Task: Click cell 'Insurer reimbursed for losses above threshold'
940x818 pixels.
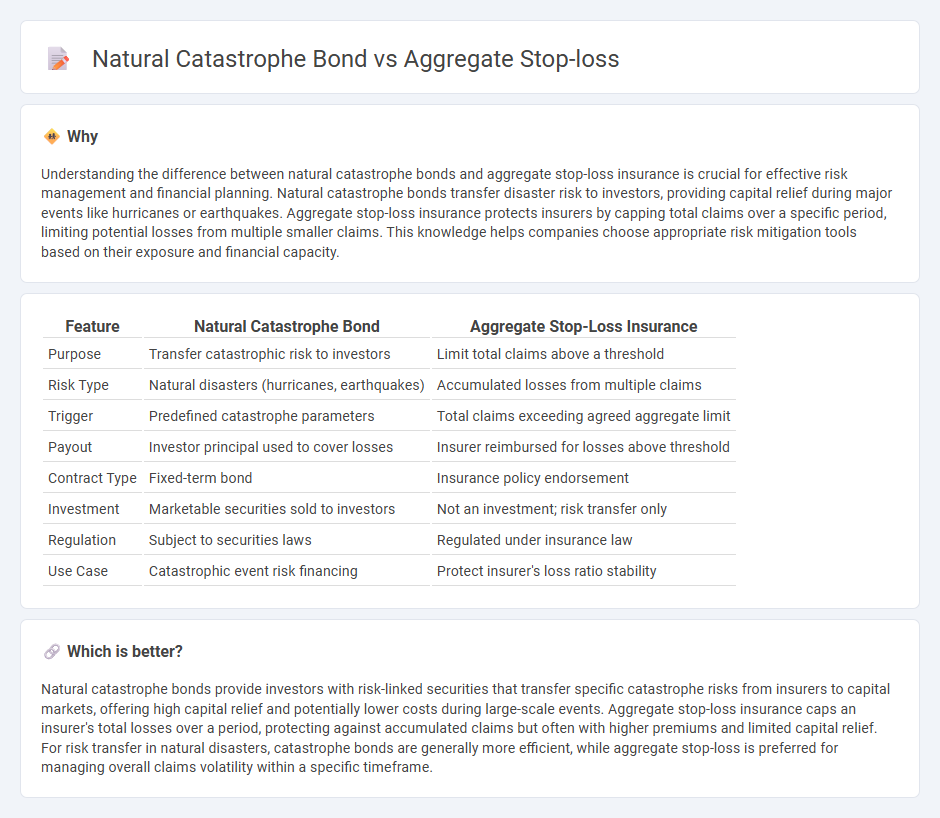Action: coord(583,447)
